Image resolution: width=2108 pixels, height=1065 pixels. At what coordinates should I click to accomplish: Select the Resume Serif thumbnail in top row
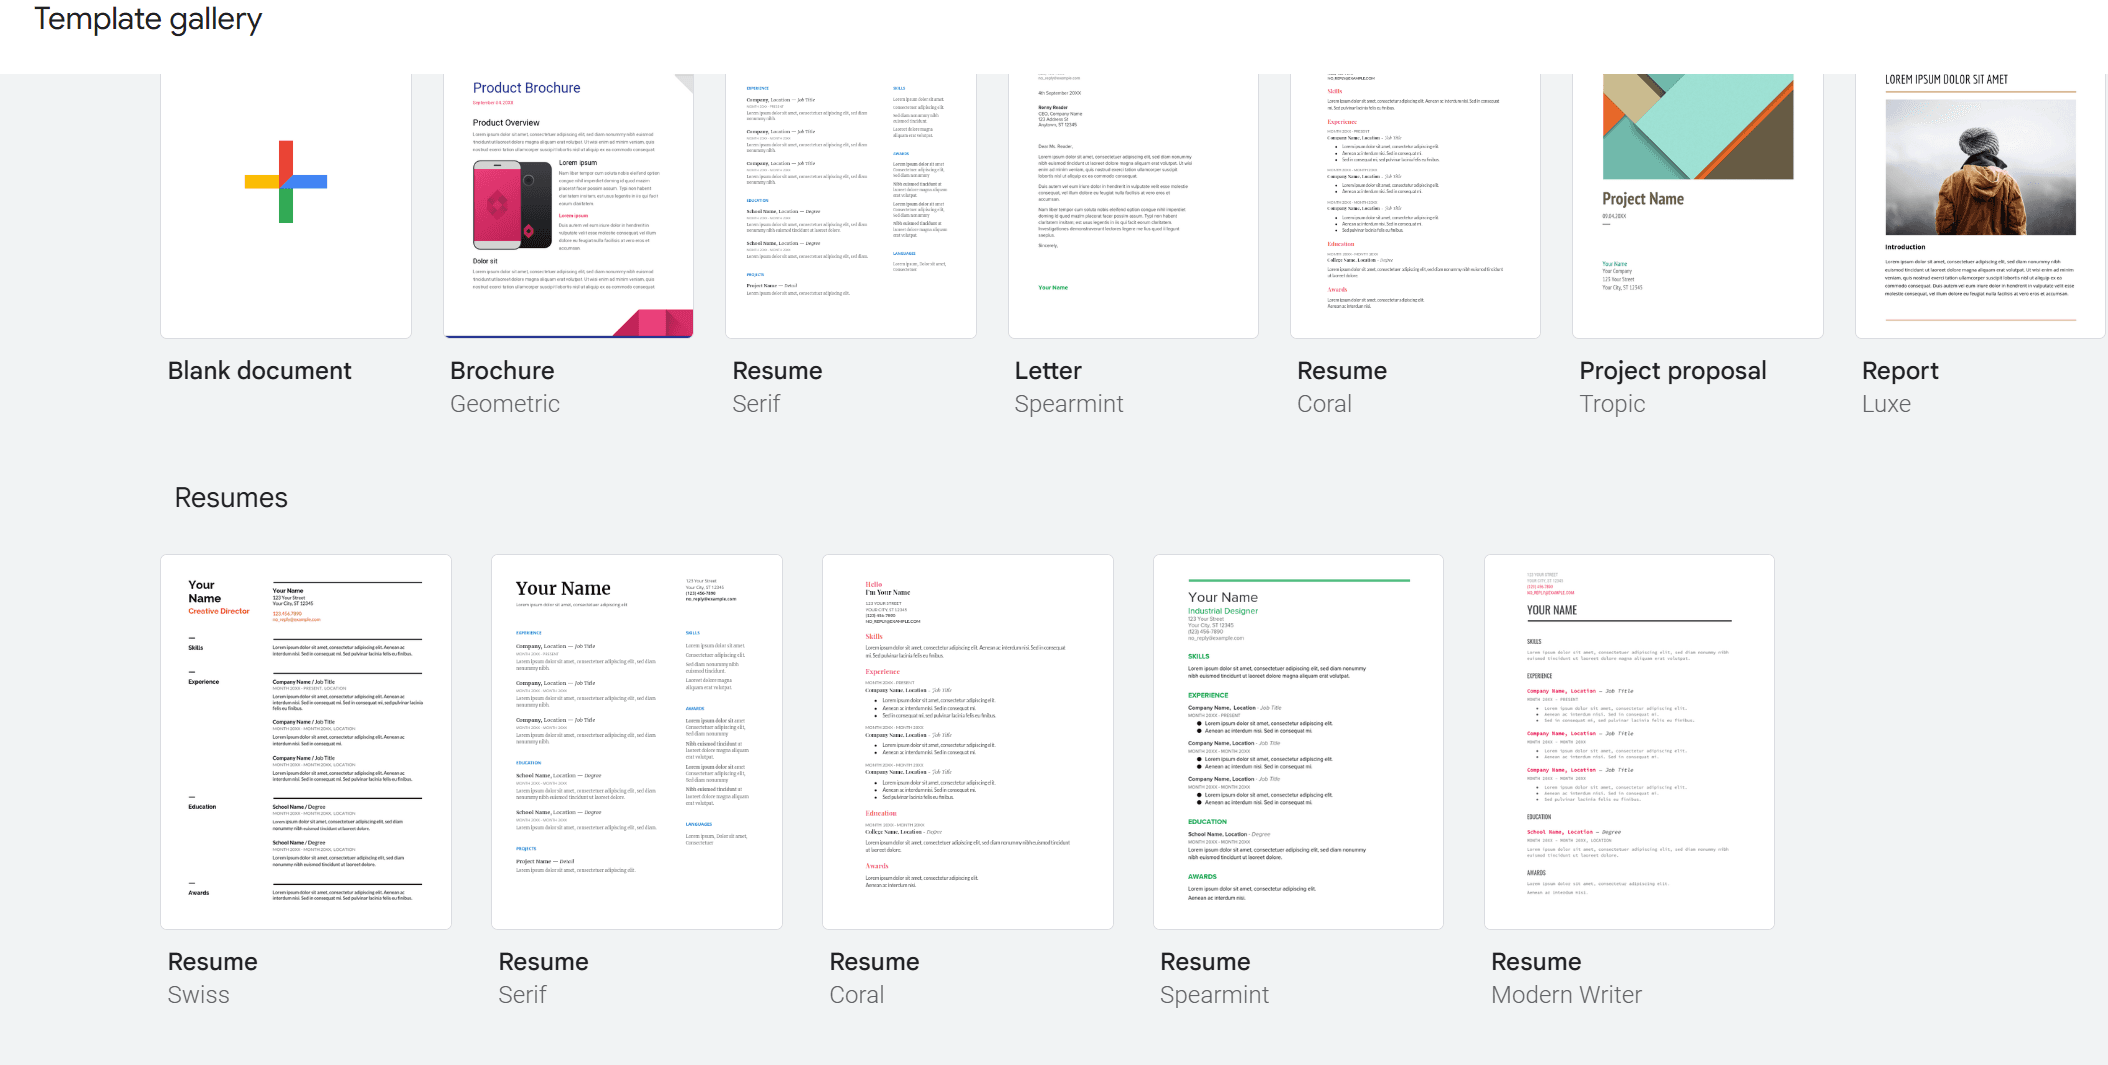(851, 206)
